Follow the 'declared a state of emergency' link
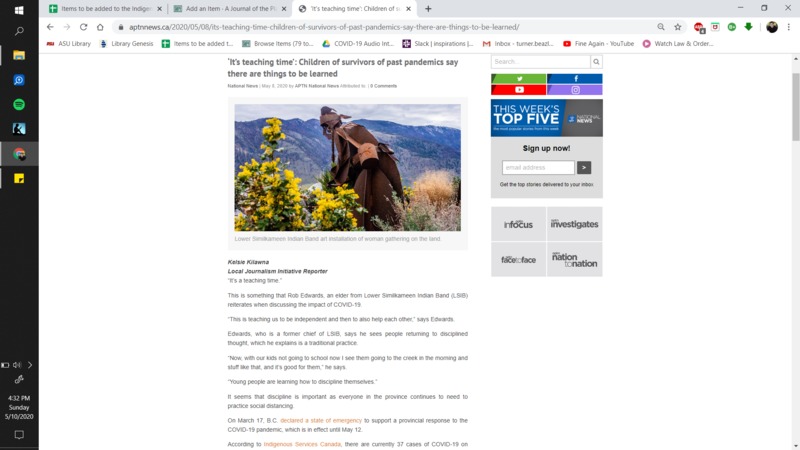Viewport: 800px width, 450px height. click(x=321, y=420)
